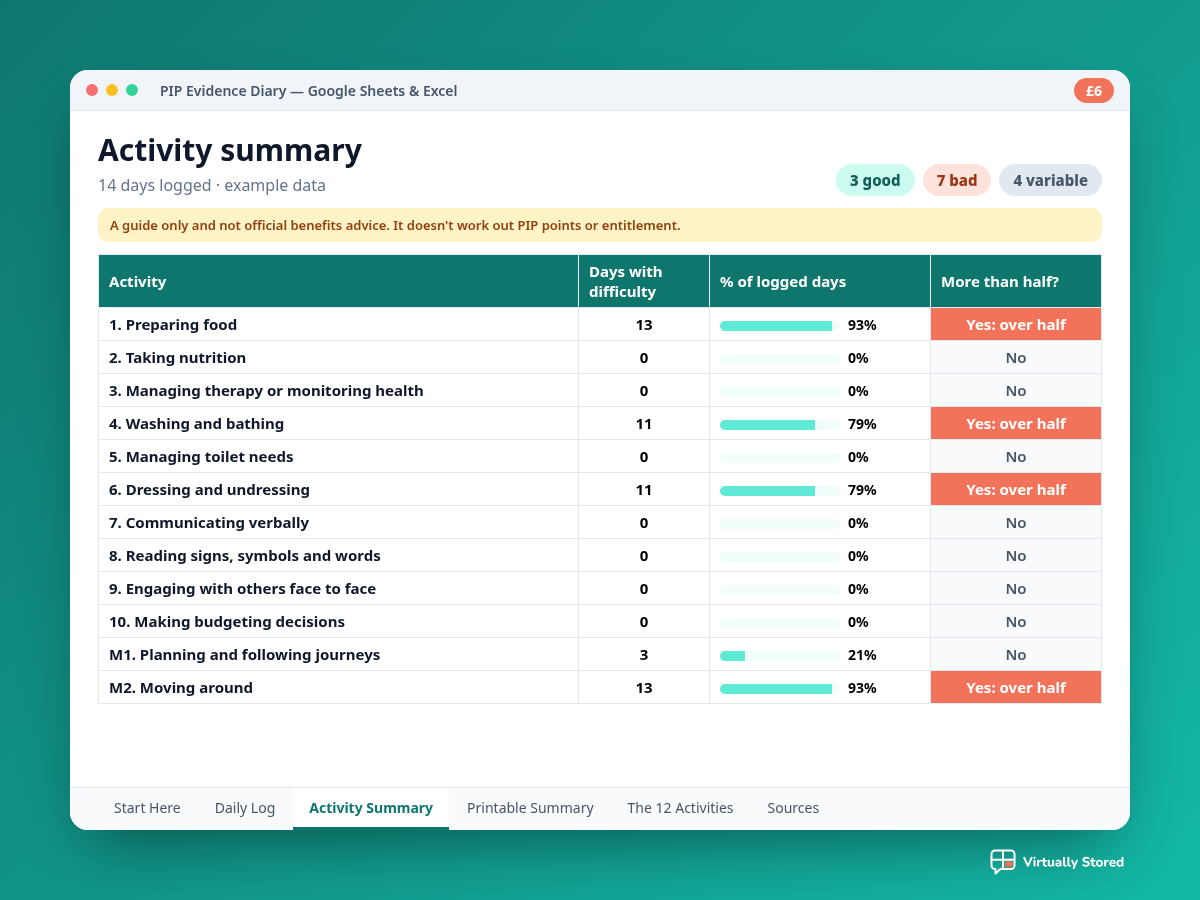
Task: Select the '4. Washing and bathing' row label
Action: [x=196, y=424]
